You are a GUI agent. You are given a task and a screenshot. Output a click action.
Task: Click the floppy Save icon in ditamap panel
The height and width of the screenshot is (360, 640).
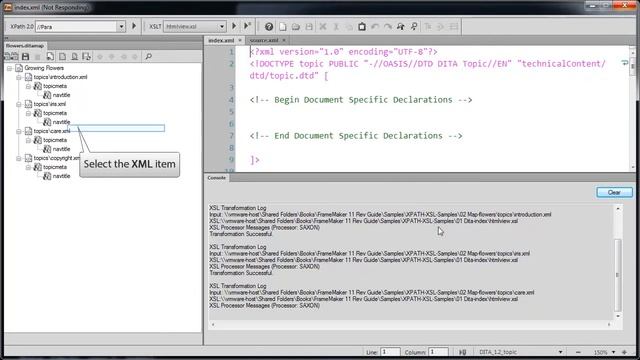[25, 56]
